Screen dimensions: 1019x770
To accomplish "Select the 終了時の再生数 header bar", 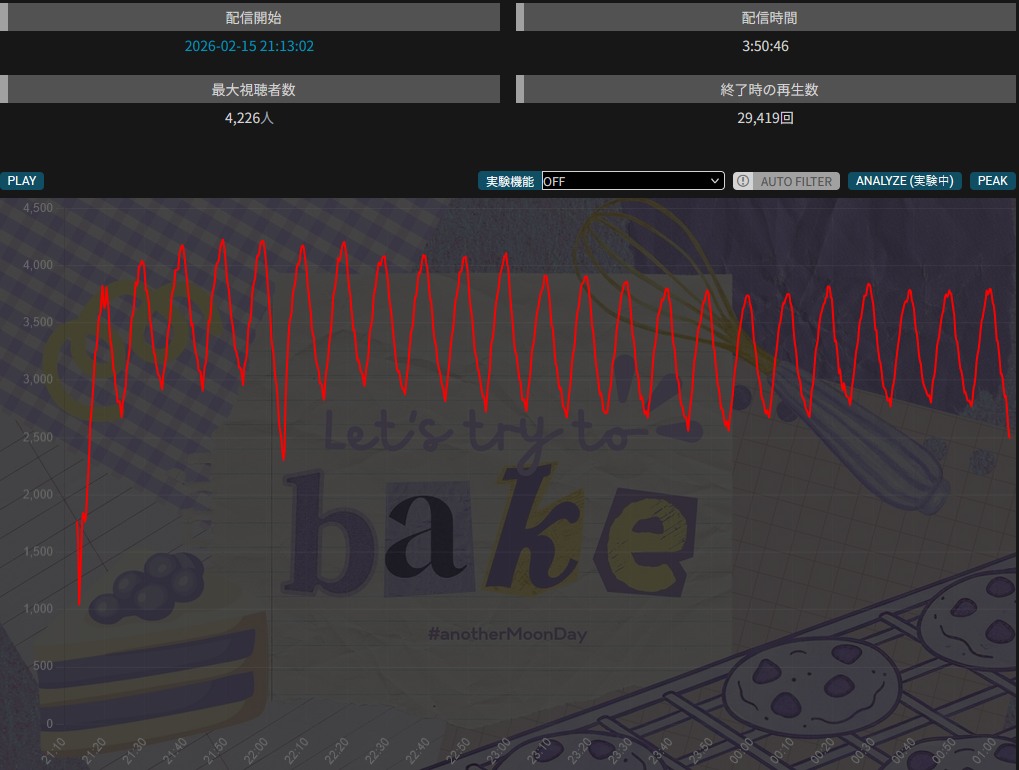I will click(x=766, y=89).
